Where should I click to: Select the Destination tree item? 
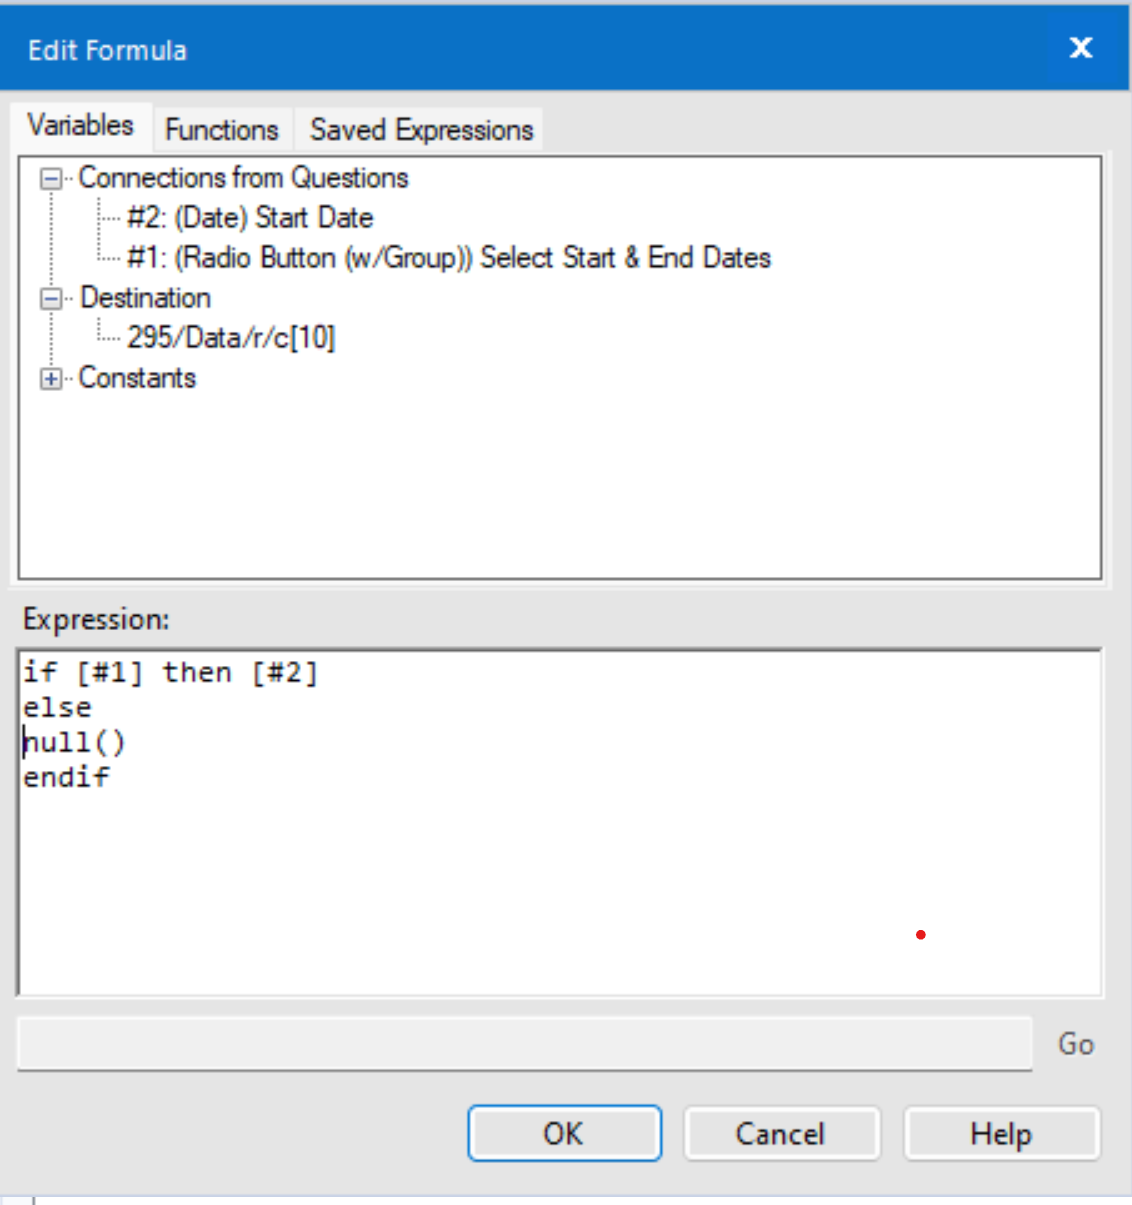click(x=145, y=298)
